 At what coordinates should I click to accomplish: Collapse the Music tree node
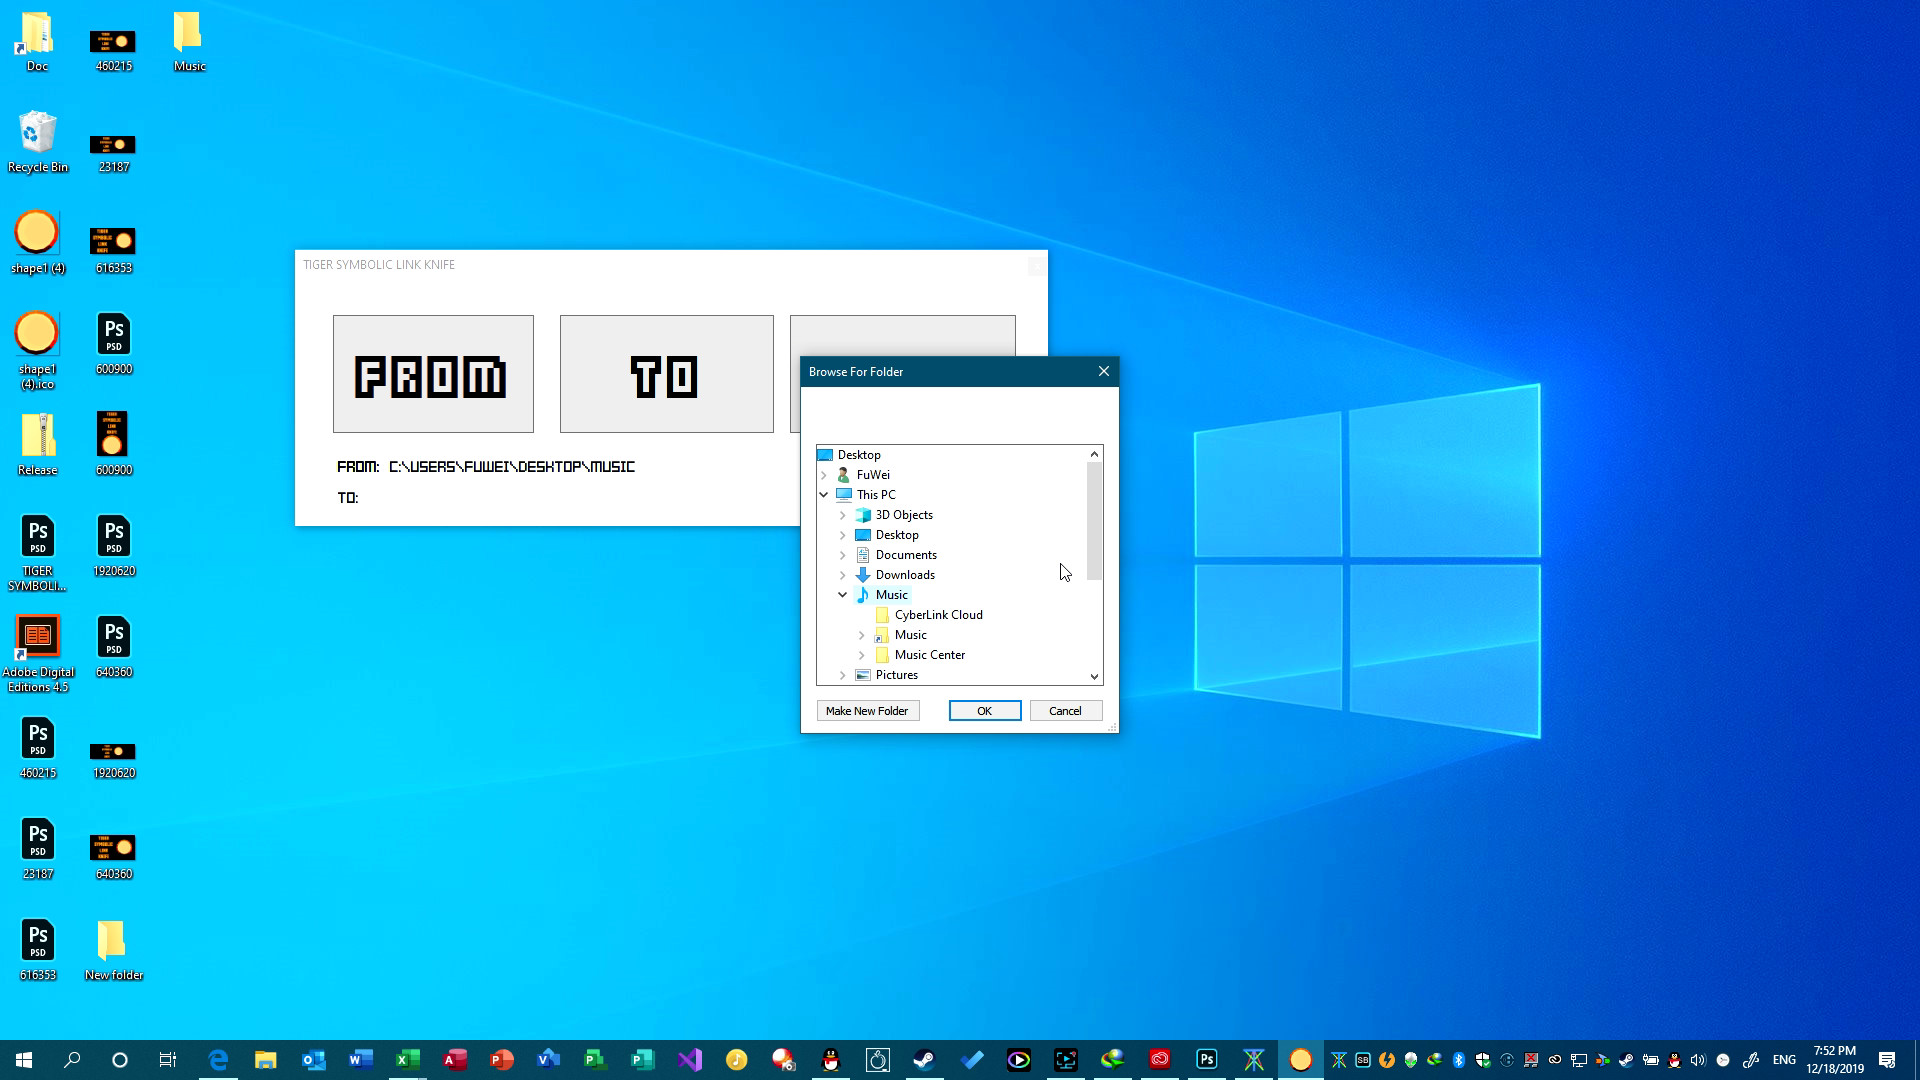coord(843,594)
